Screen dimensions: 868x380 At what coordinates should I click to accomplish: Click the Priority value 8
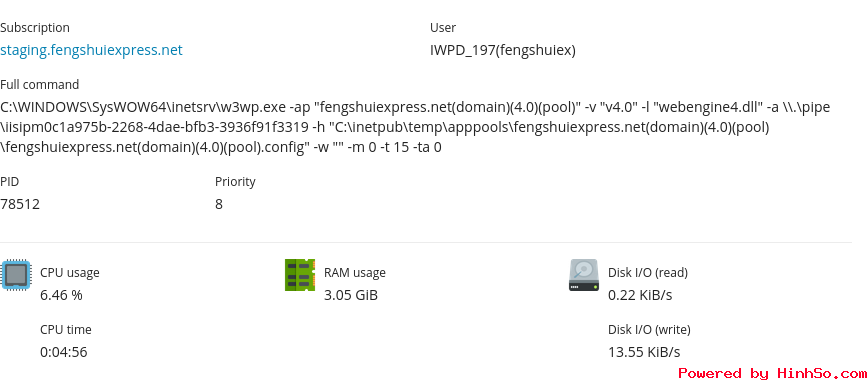219,204
